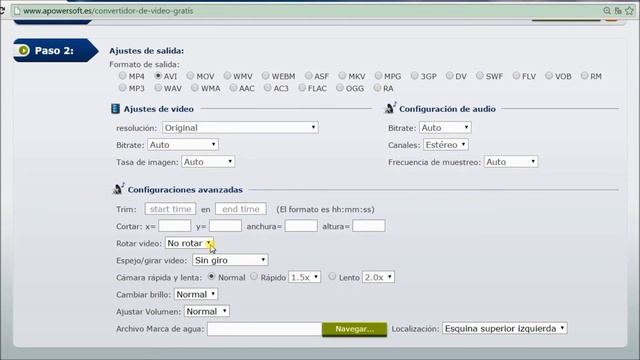Image resolution: width=640 pixels, height=360 pixels.
Task: Click the Trim end time field
Action: (x=241, y=209)
